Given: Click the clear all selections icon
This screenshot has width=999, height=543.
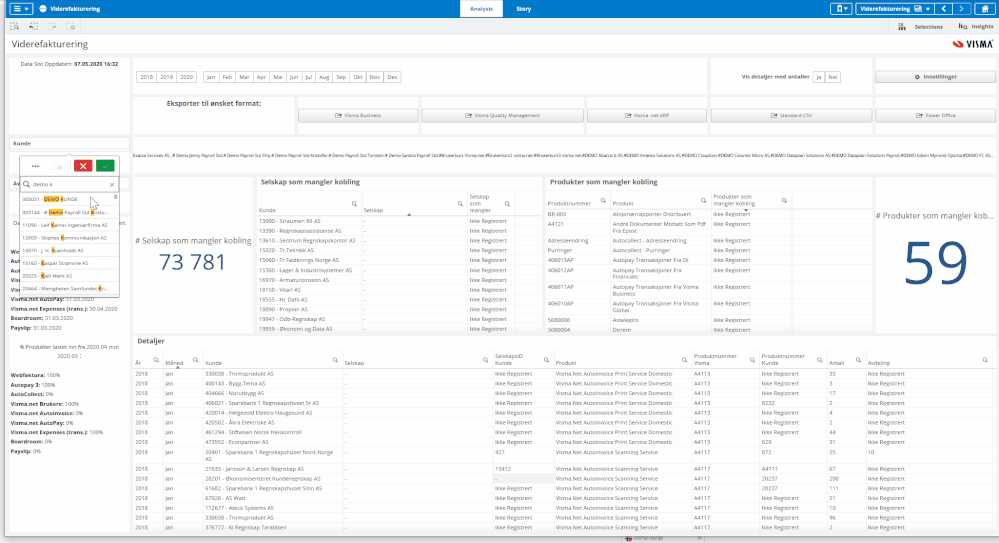Looking at the screenshot, I should (71, 27).
